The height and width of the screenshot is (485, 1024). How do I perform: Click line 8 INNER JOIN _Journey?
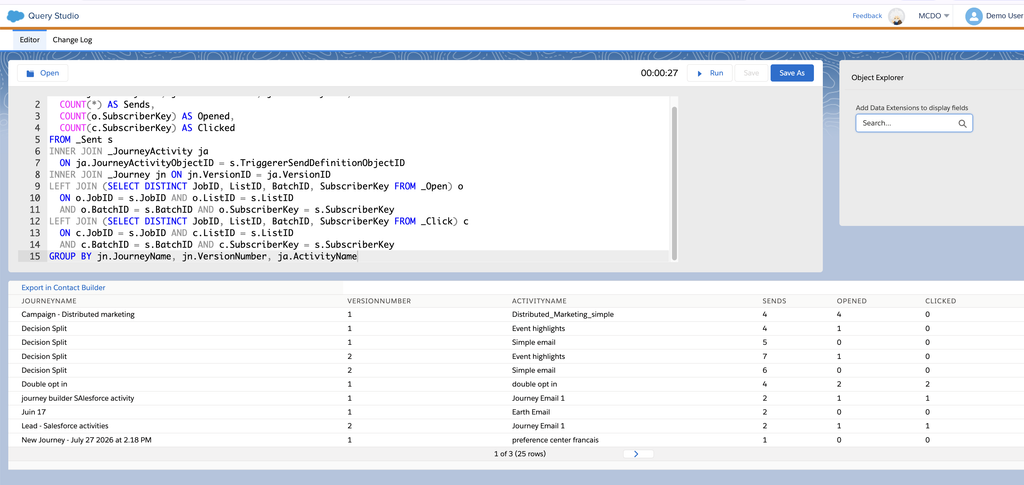(x=190, y=174)
